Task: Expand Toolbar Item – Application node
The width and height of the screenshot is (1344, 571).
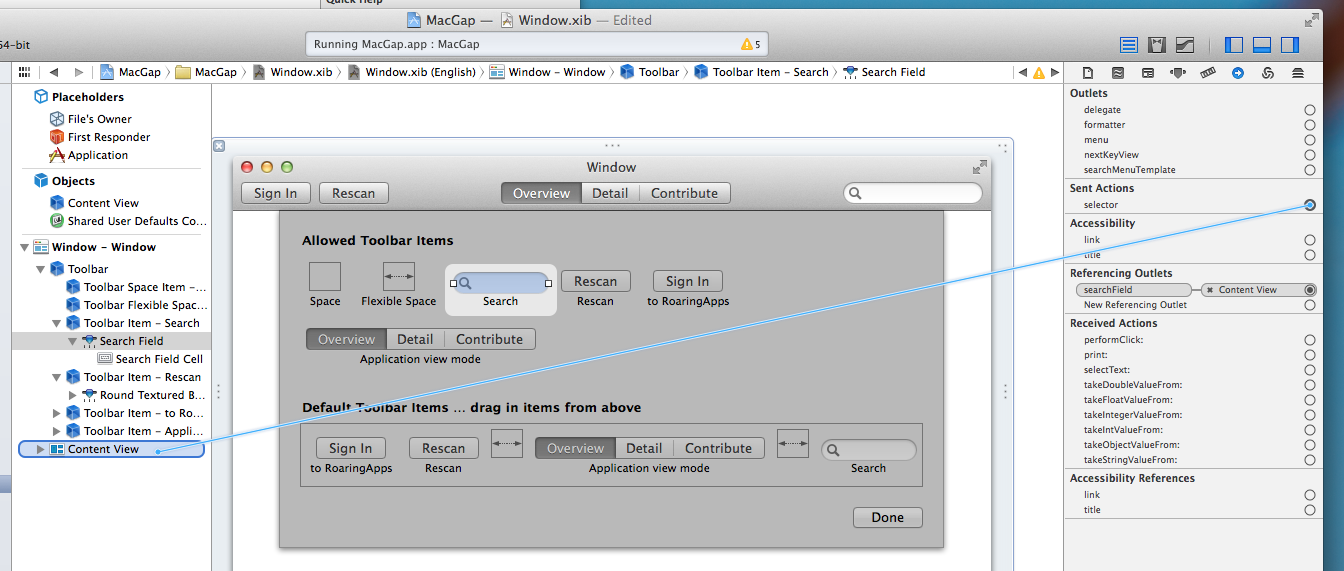Action: click(x=57, y=431)
